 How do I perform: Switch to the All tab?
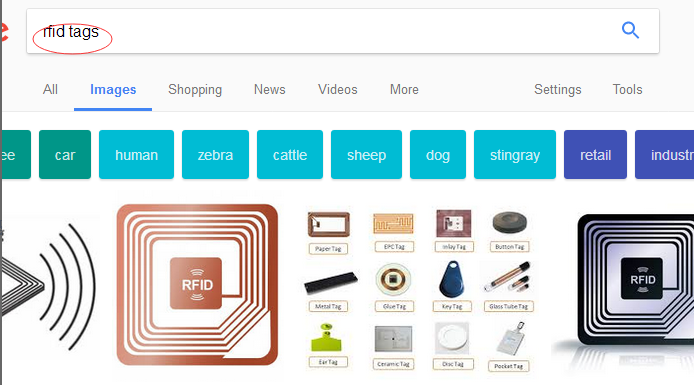tap(50, 89)
